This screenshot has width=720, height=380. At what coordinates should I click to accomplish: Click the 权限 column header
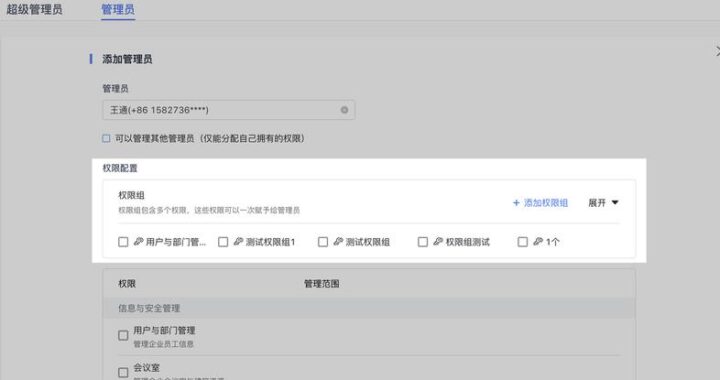pyautogui.click(x=127, y=284)
